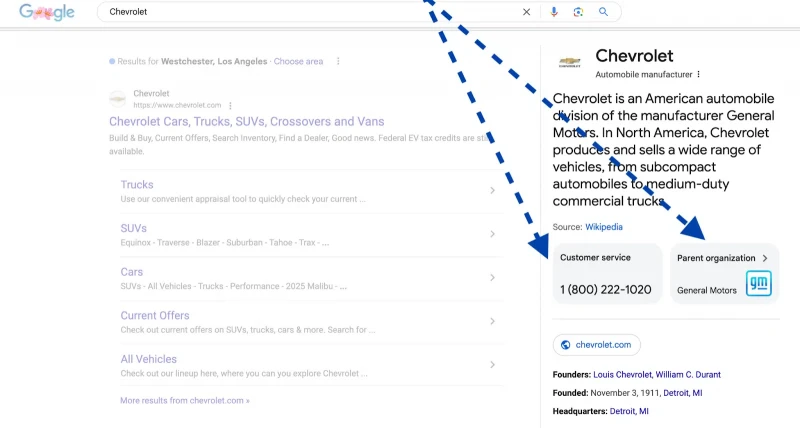The width and height of the screenshot is (800, 428).
Task: Open Google Lens image search icon
Action: (578, 12)
